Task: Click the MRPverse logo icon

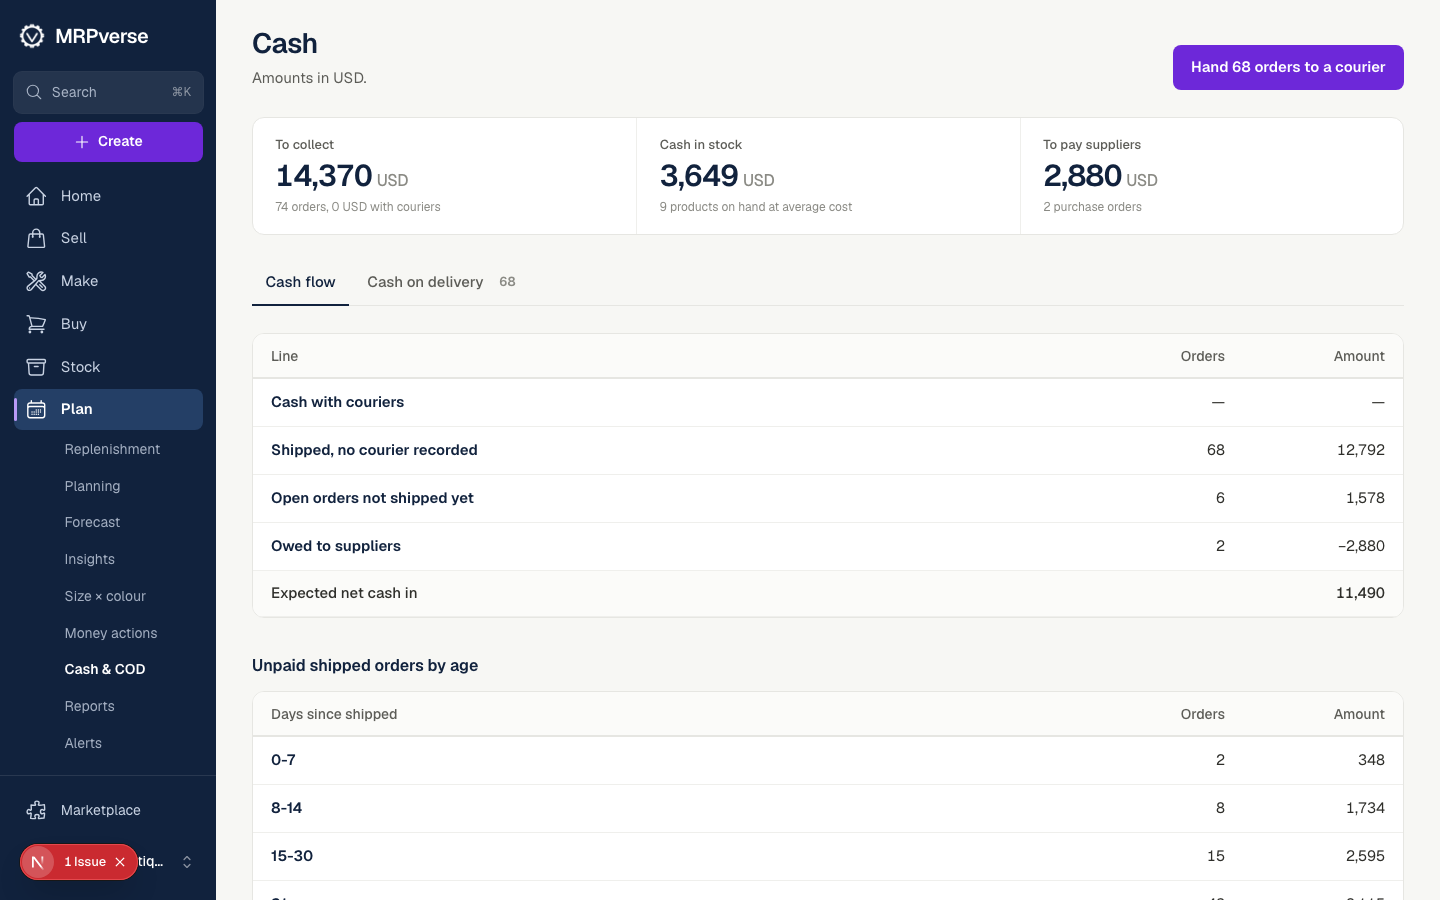Action: (x=32, y=36)
